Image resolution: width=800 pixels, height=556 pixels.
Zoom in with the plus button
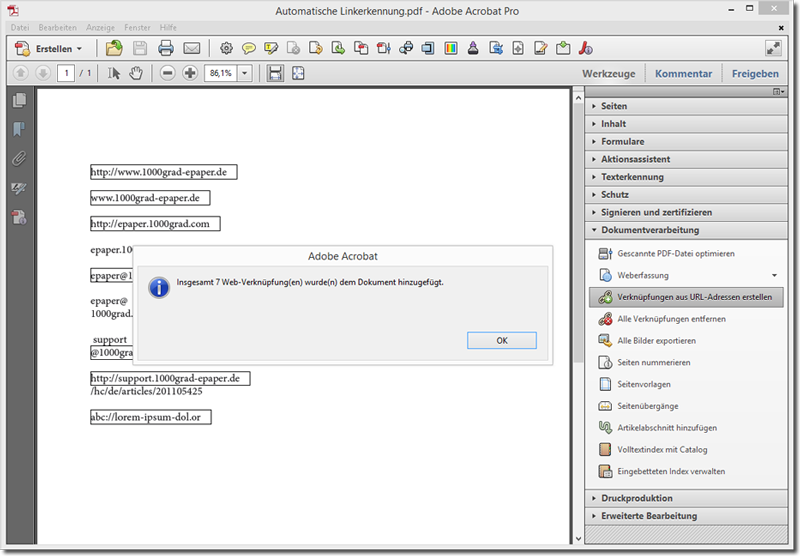(190, 73)
